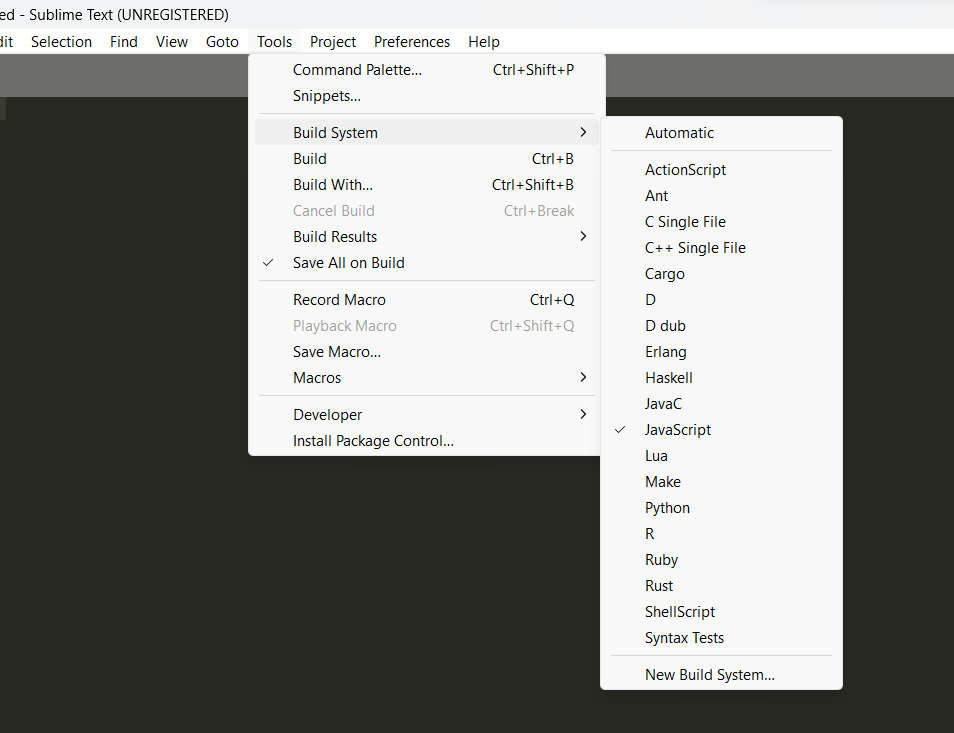The image size is (954, 733).
Task: Toggle Save All on Build option
Action: point(427,263)
